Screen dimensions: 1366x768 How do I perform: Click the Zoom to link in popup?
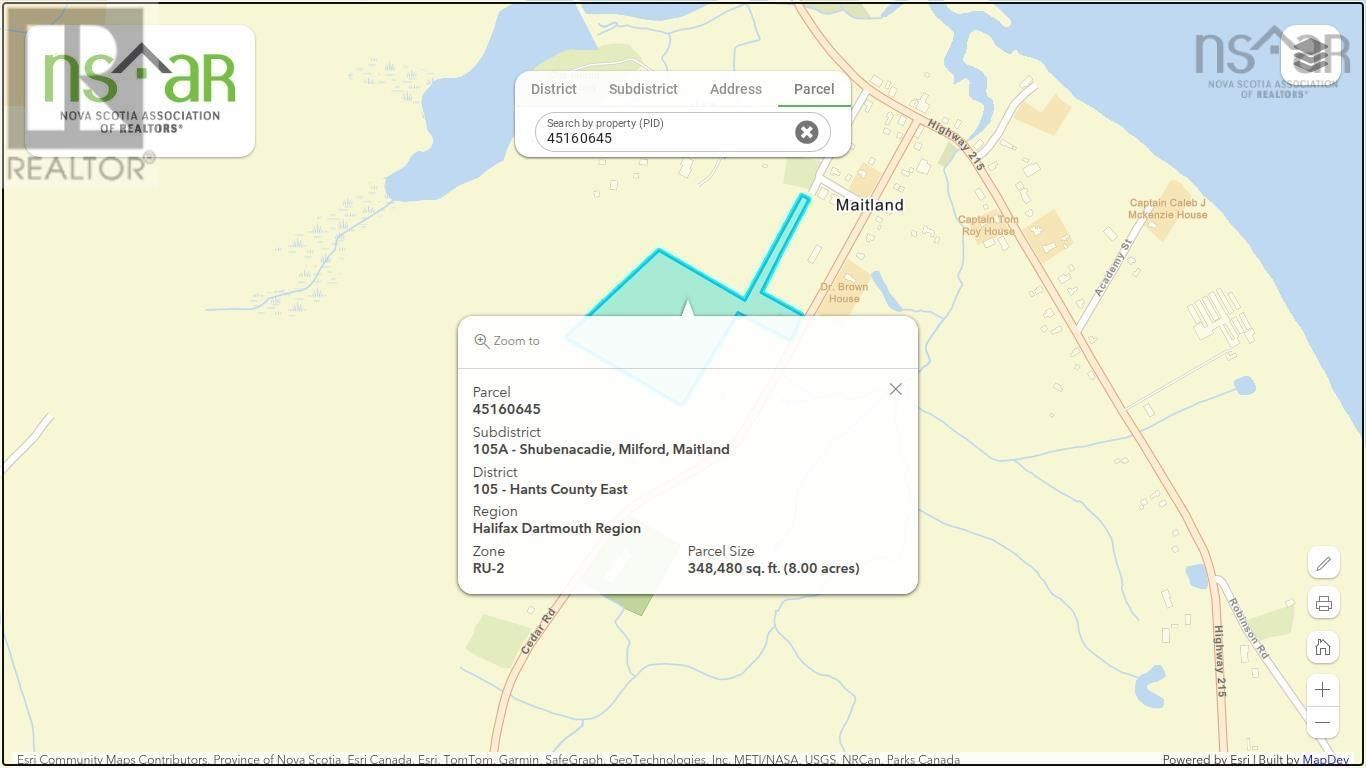[x=516, y=340]
